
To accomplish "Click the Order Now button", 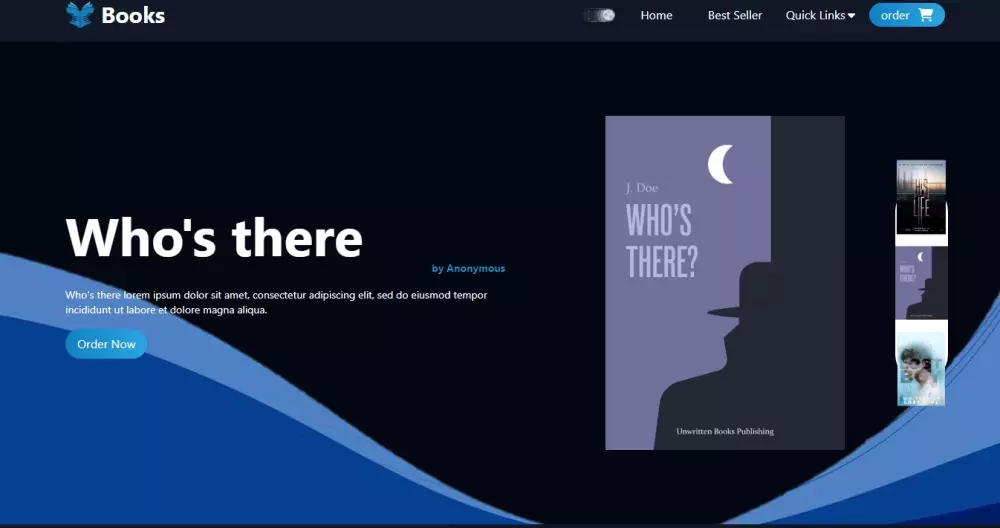I will [106, 344].
